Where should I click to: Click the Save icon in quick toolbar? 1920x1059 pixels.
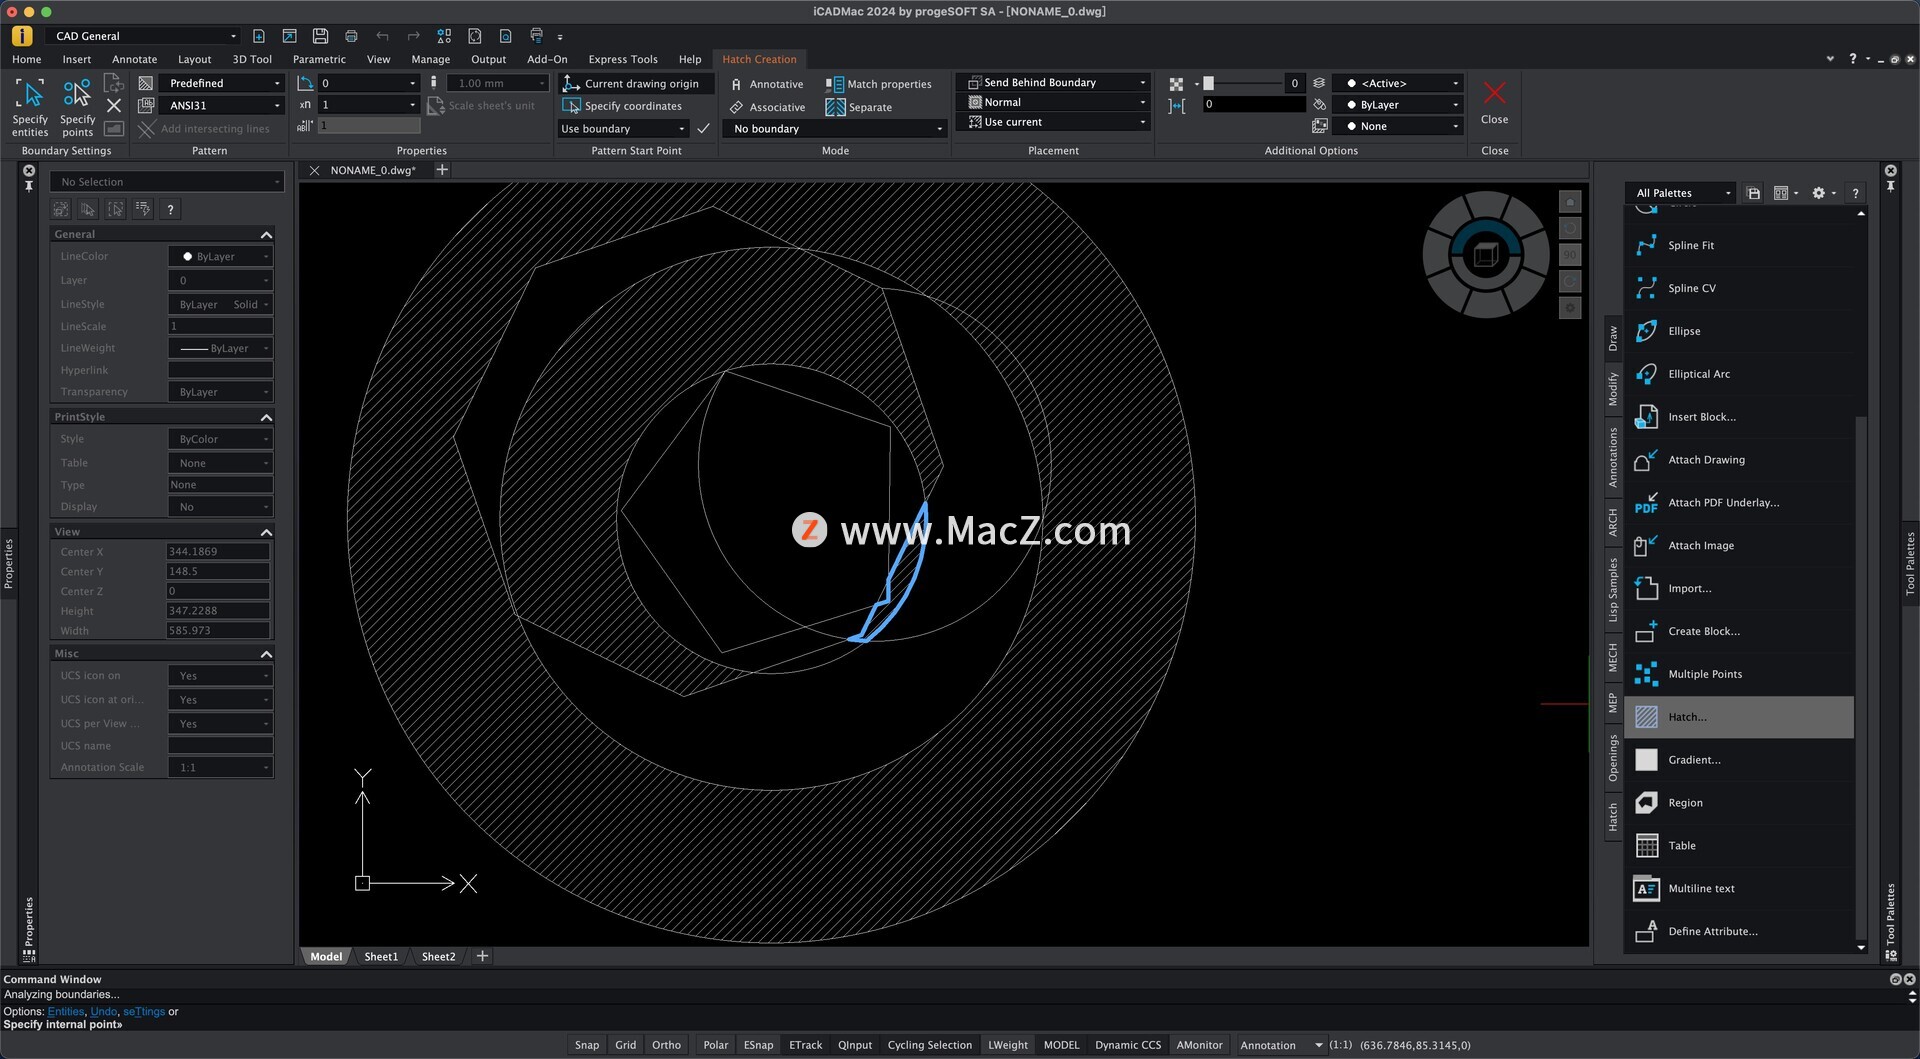(x=320, y=36)
